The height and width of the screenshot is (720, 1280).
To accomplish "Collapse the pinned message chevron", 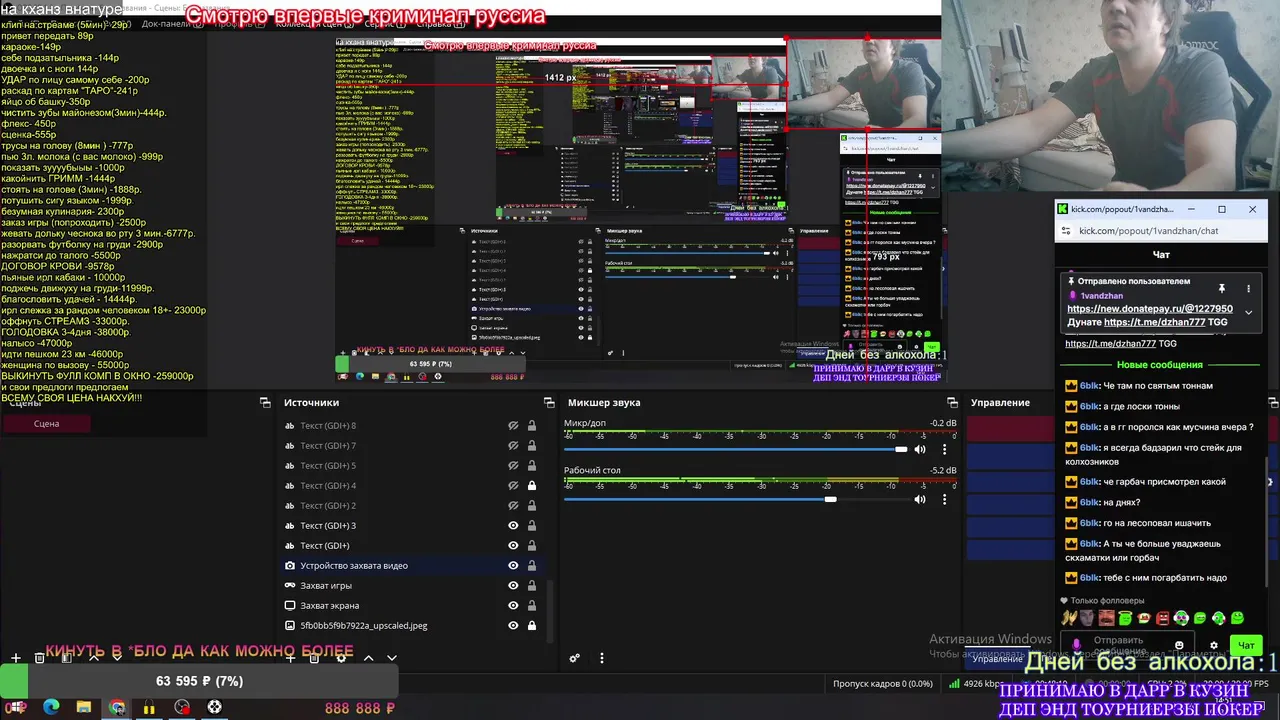I will click(x=1248, y=312).
